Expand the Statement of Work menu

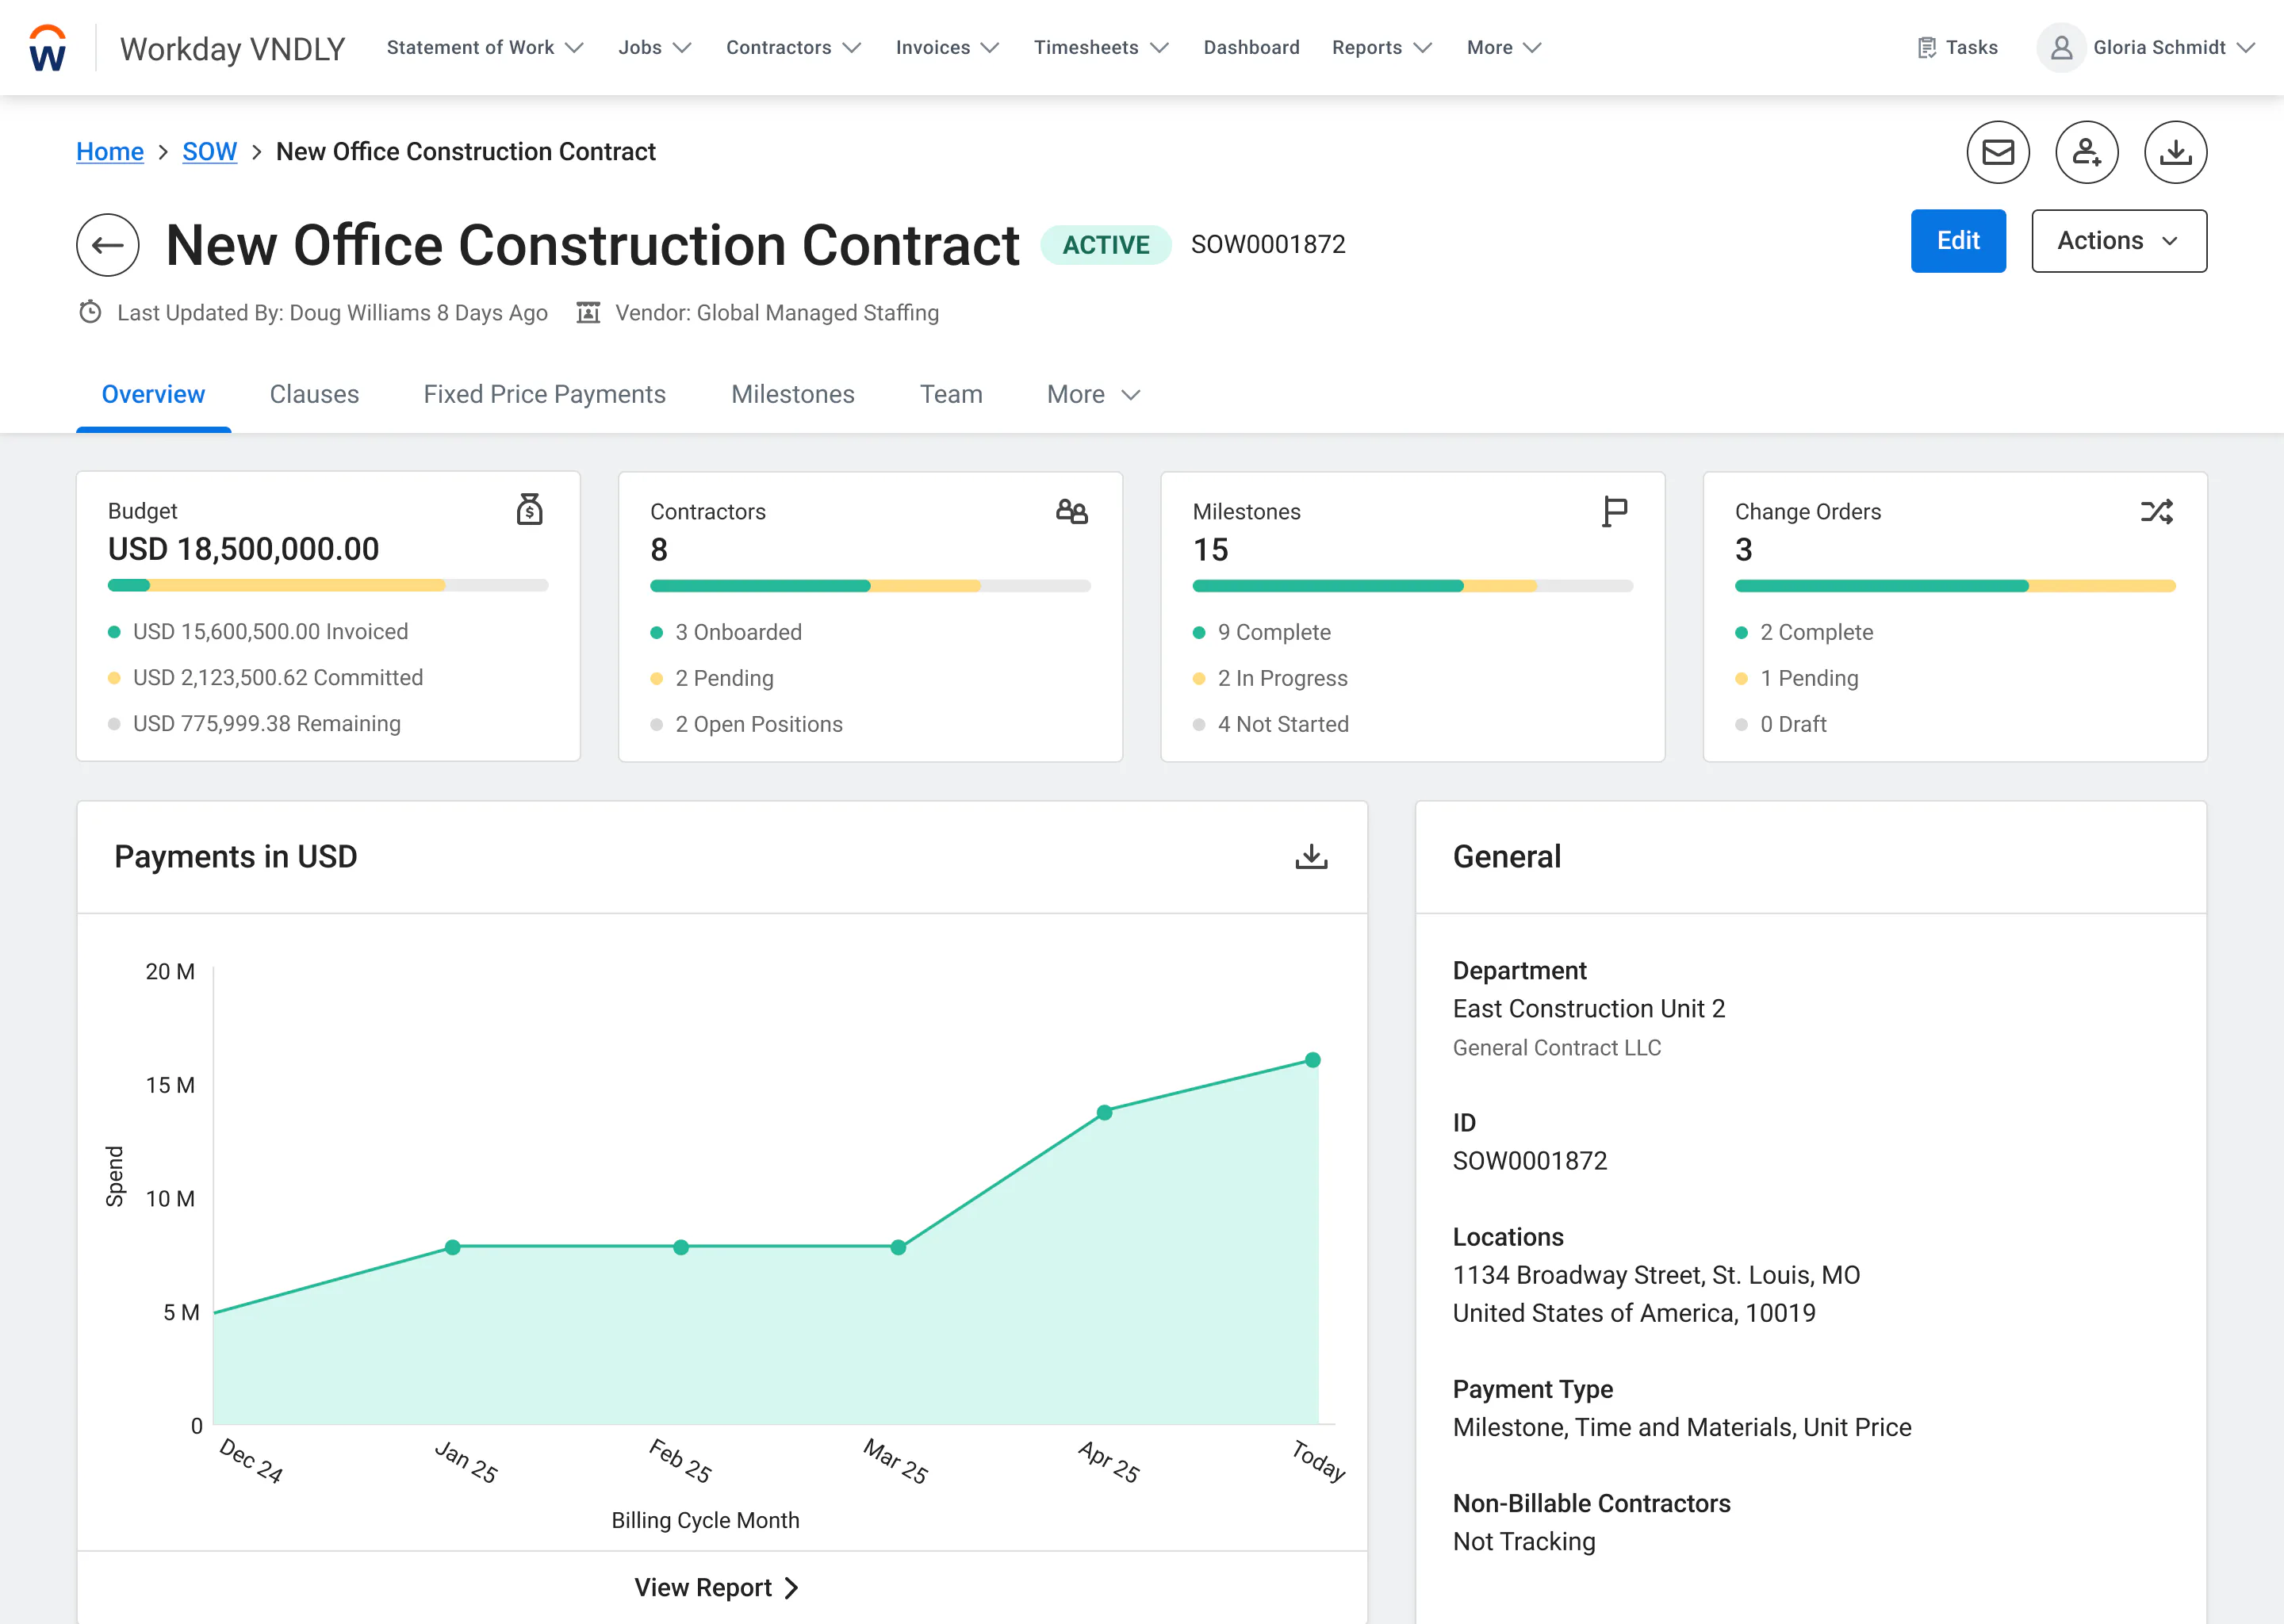pos(485,47)
